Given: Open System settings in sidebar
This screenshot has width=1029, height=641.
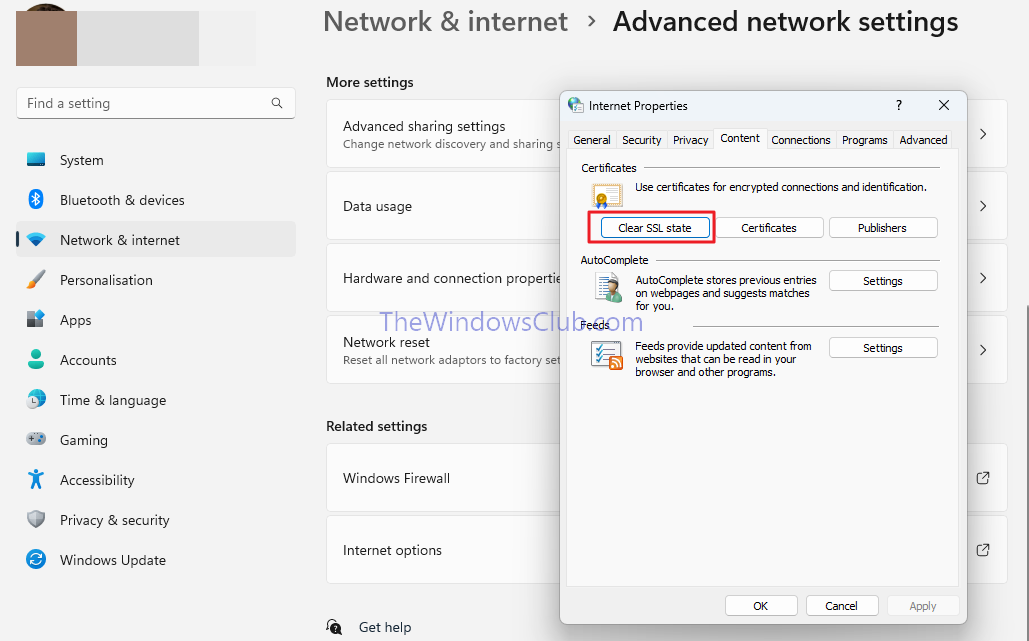Looking at the screenshot, I should tap(156, 160).
